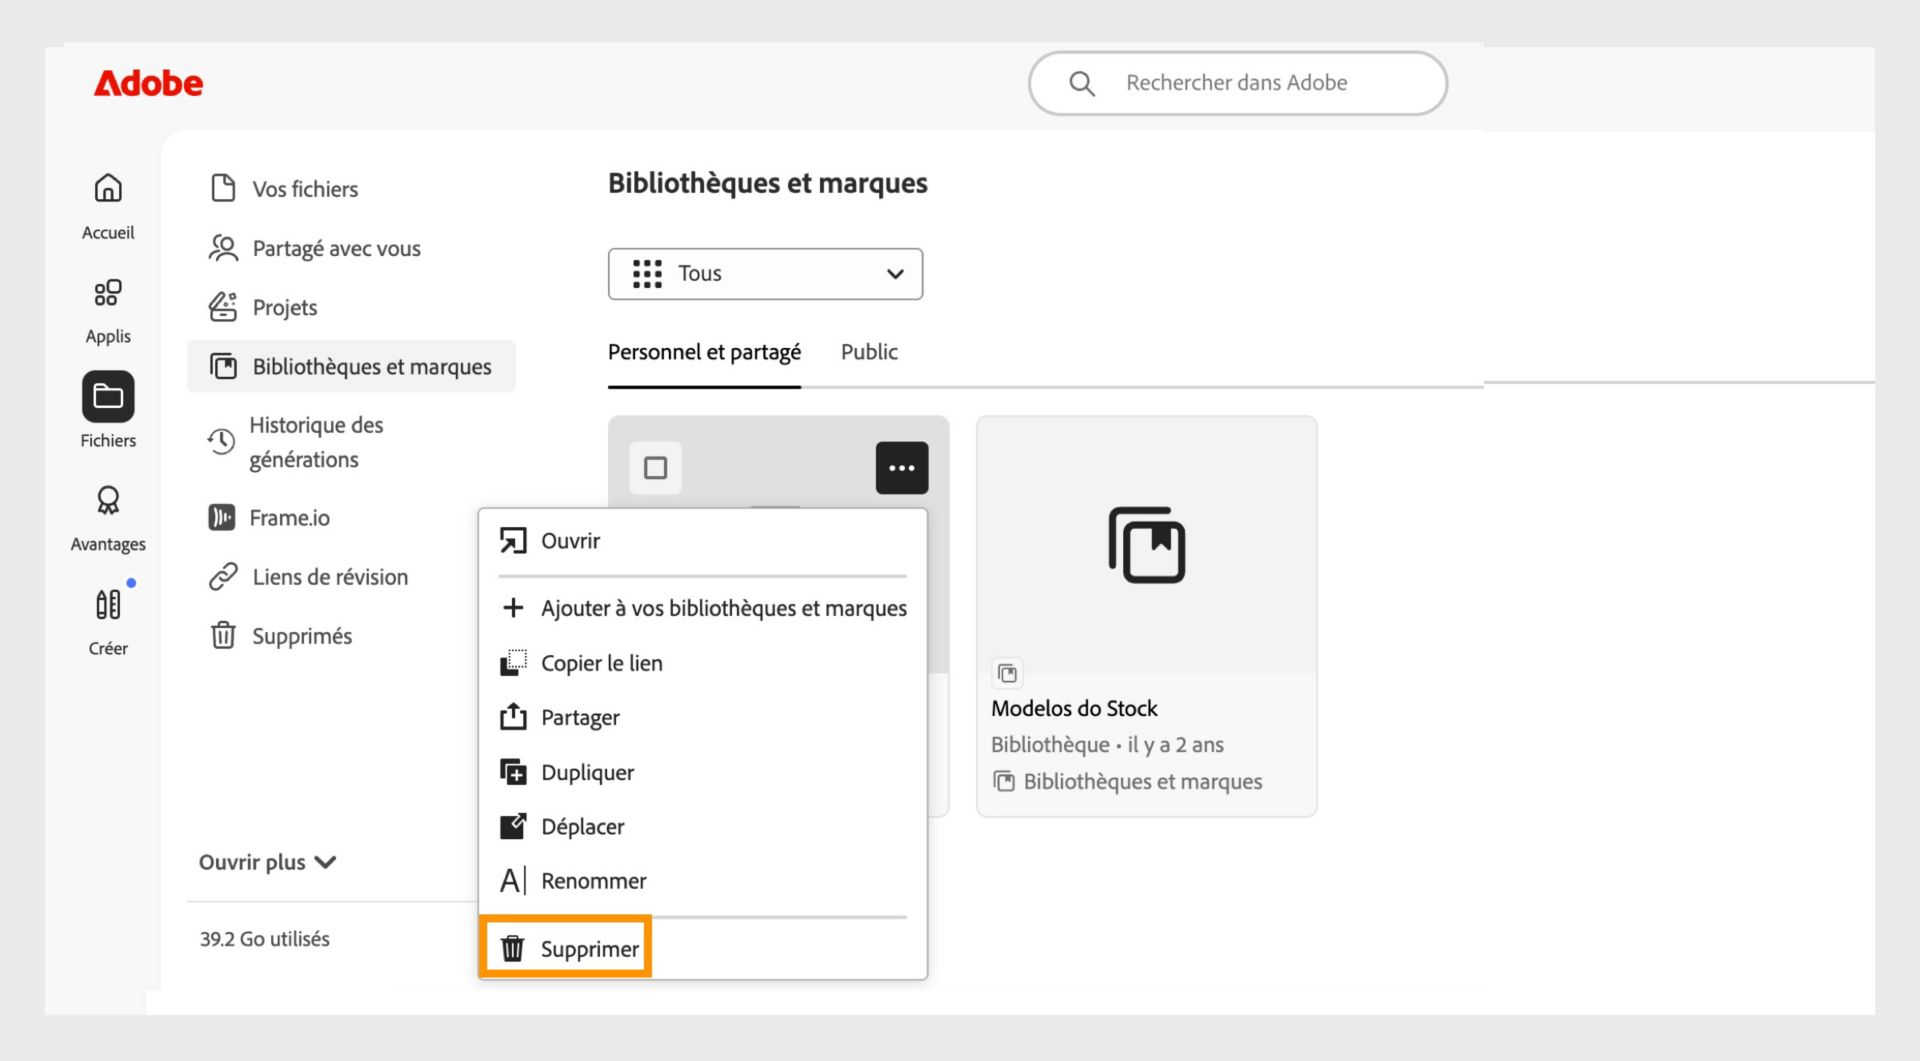Click Bibliothèque · il y a 2 ans text
Image resolution: width=1920 pixels, height=1061 pixels.
1107,744
